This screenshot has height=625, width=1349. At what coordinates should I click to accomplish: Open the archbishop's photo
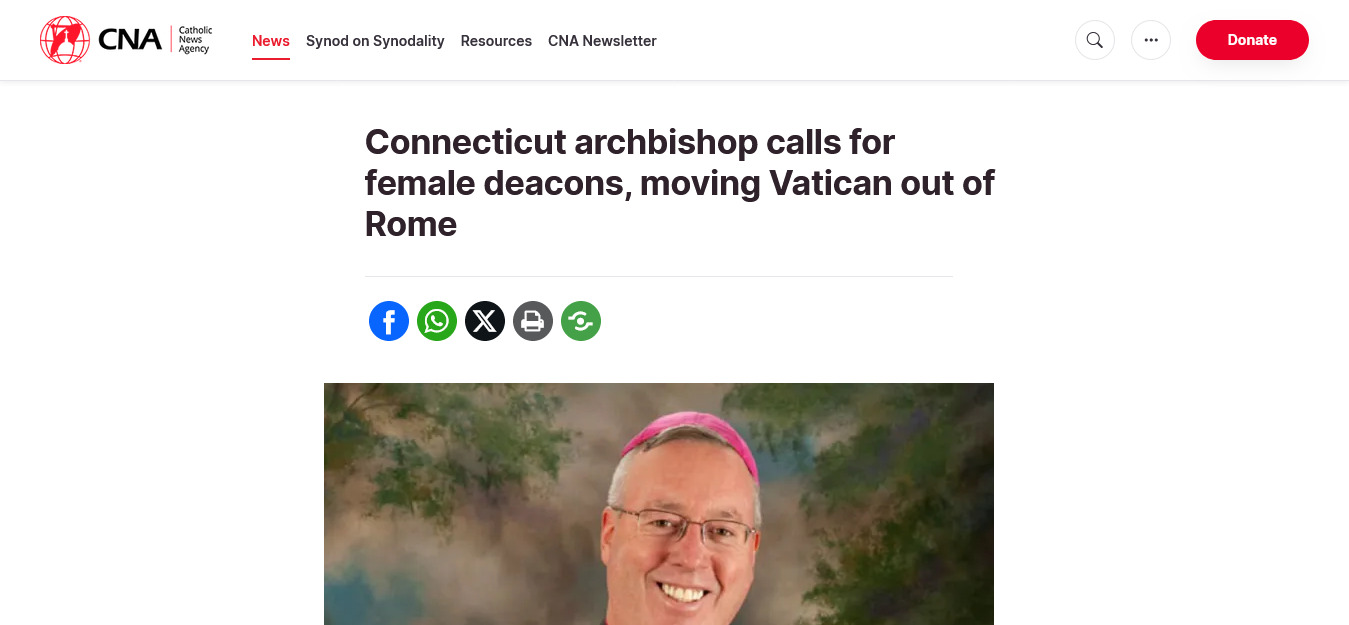point(659,504)
